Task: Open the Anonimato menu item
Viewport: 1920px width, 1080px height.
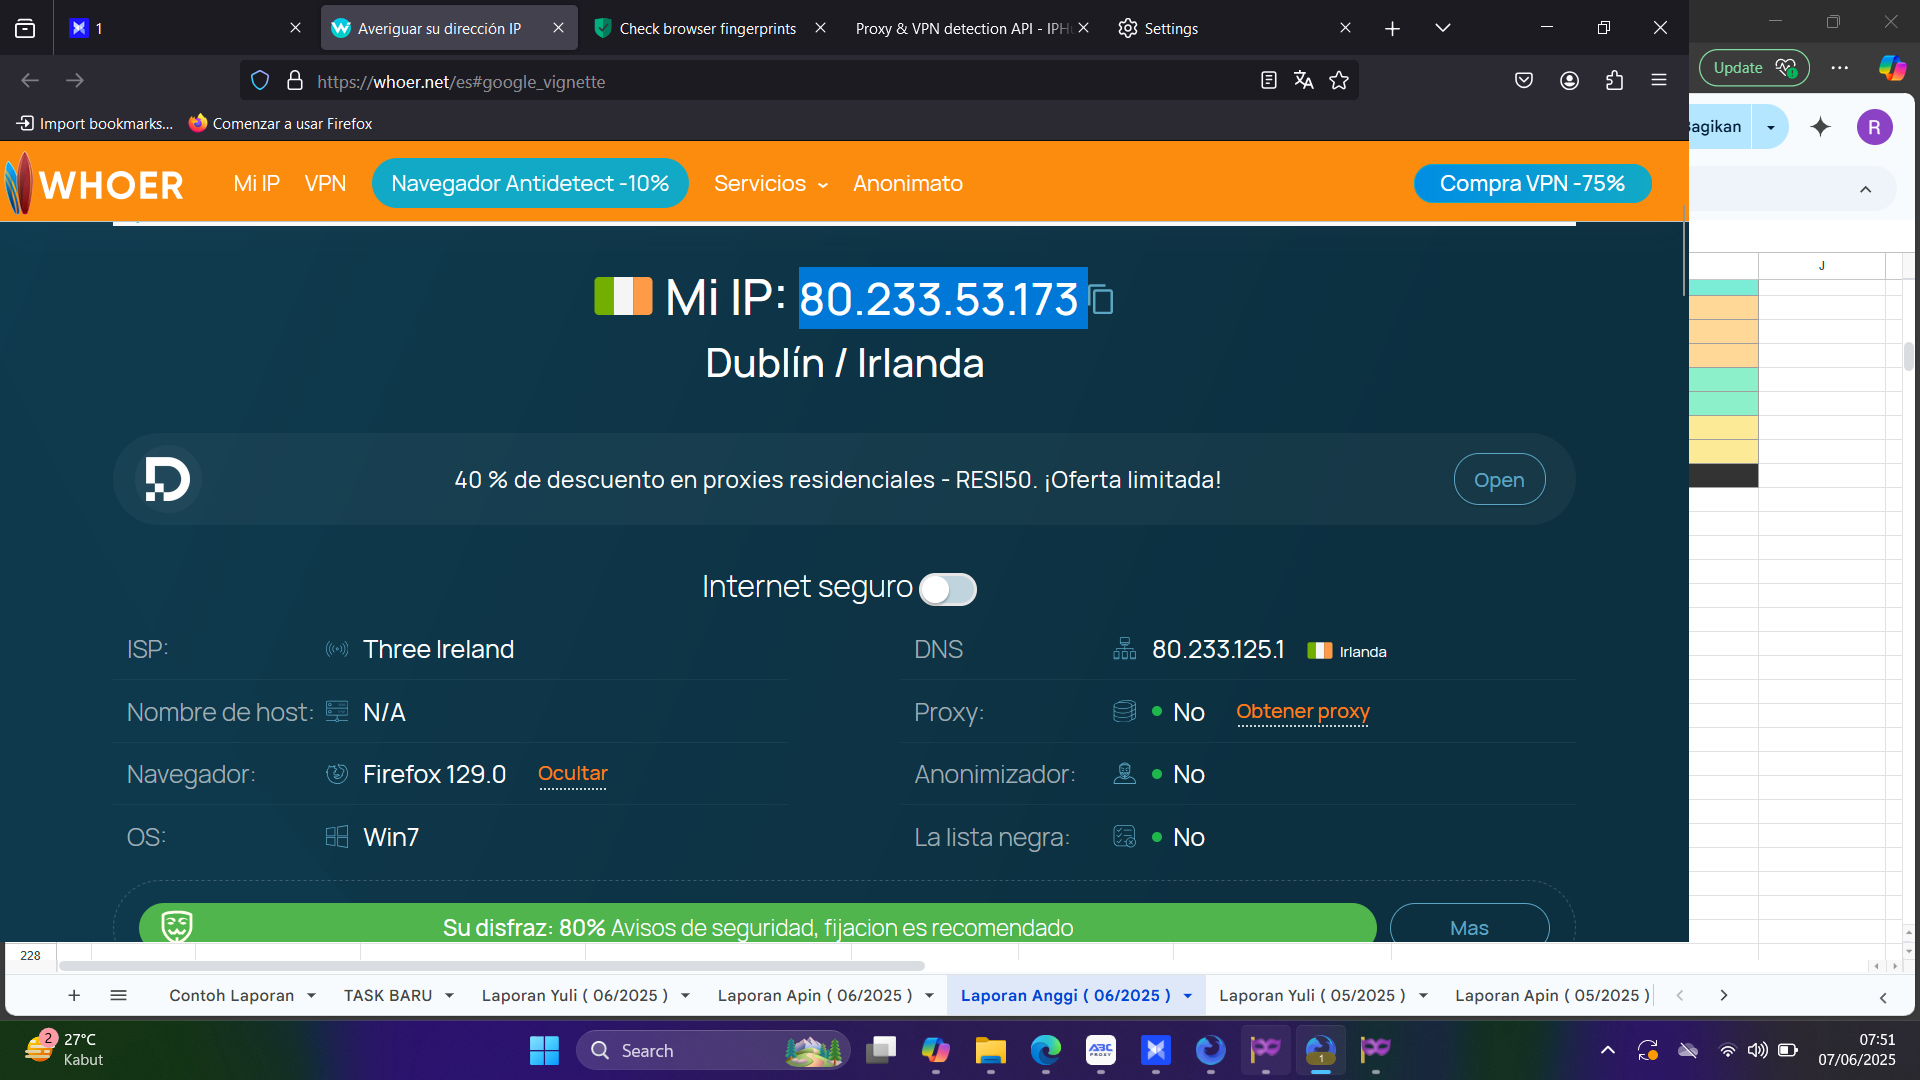Action: (x=908, y=184)
